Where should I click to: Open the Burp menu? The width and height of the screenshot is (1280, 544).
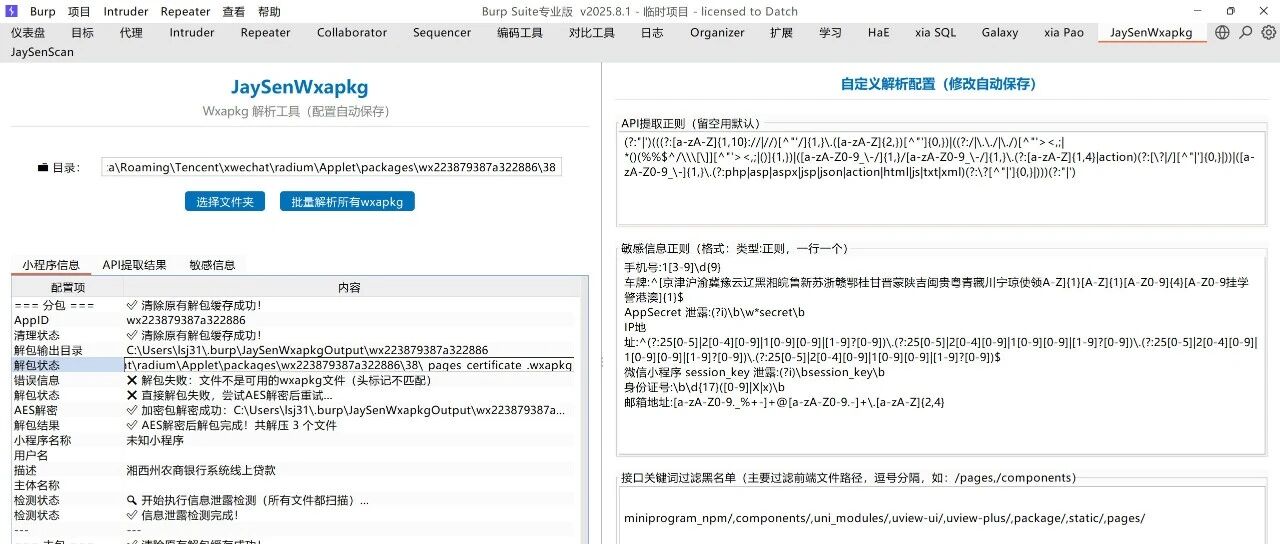pos(43,11)
